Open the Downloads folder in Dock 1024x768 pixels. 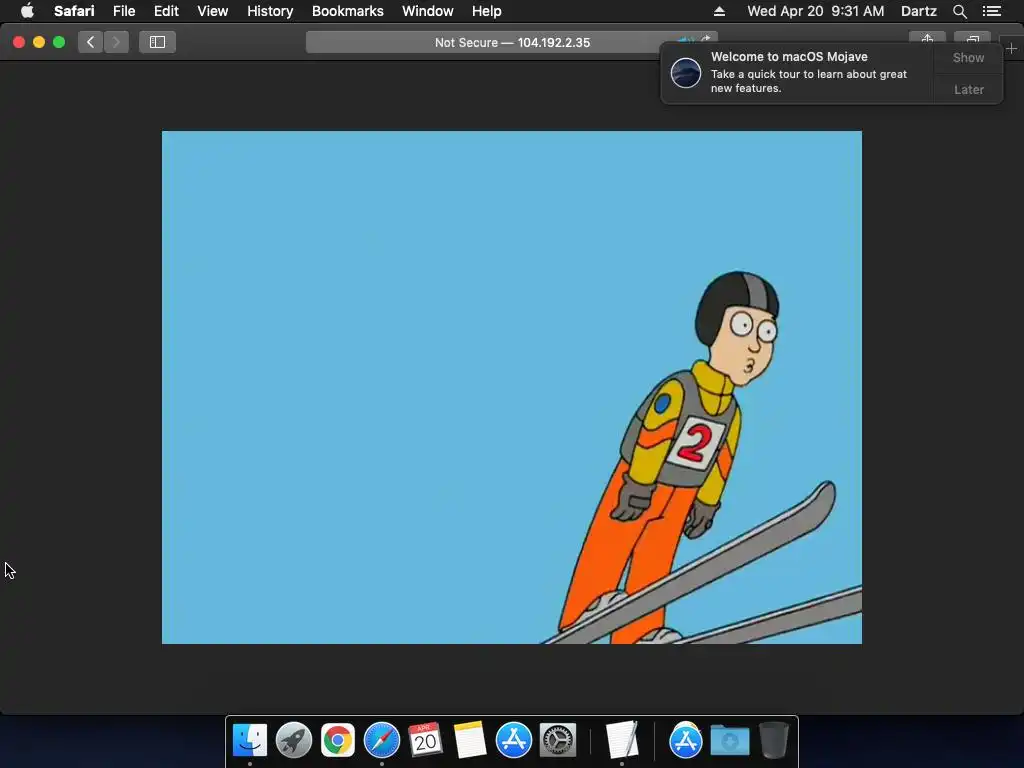(x=729, y=741)
